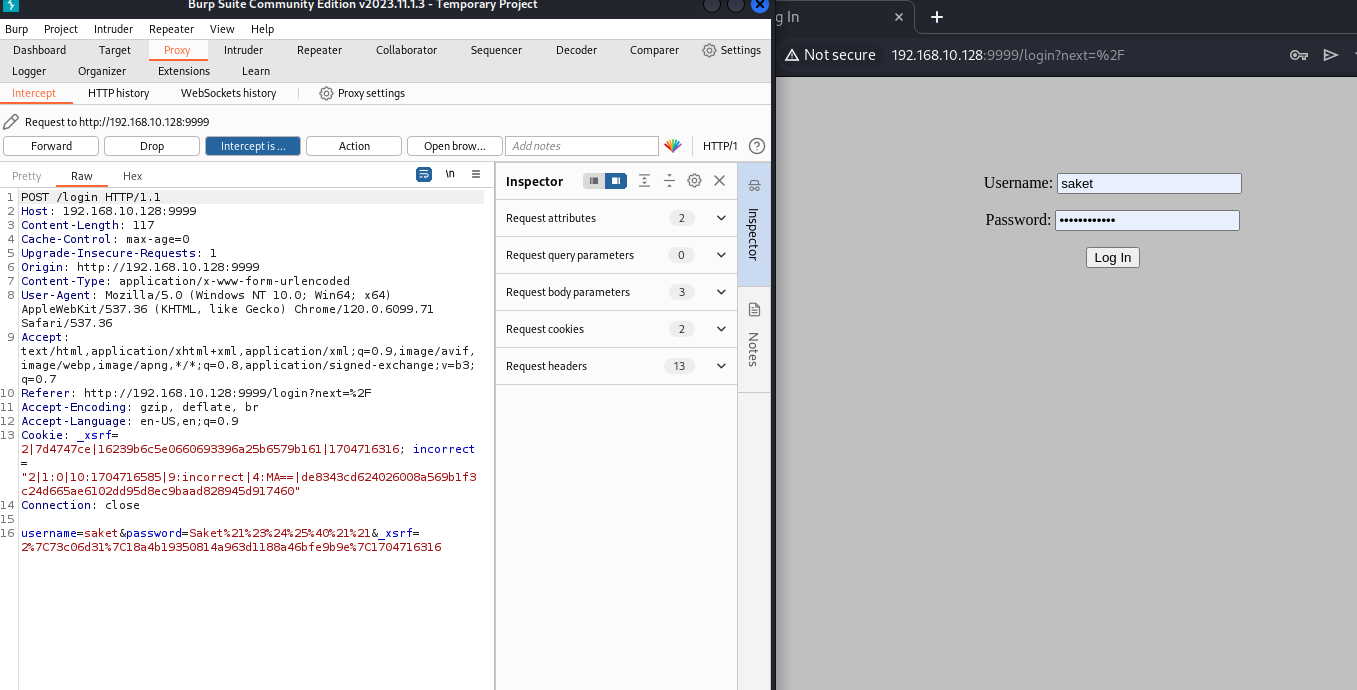Open the Burp menu
1357x690 pixels.
[17, 29]
